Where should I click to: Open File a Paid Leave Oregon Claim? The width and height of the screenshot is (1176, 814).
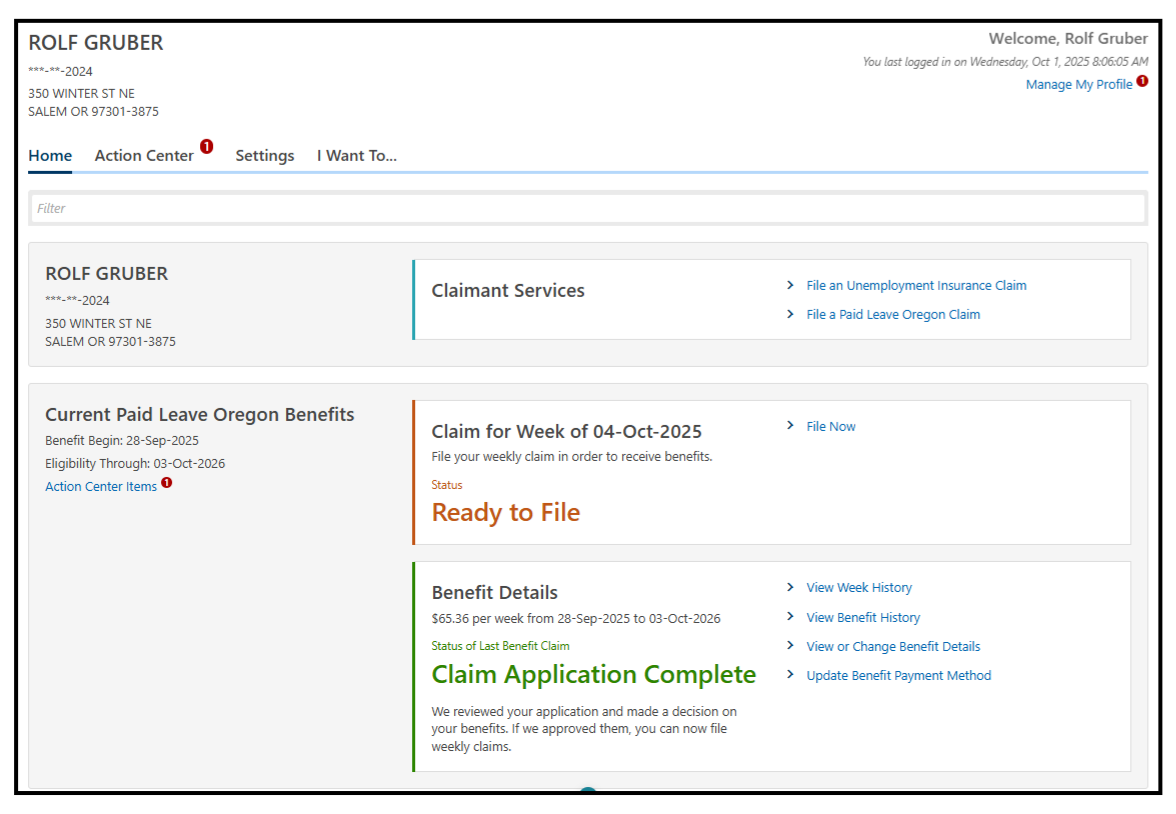click(893, 314)
